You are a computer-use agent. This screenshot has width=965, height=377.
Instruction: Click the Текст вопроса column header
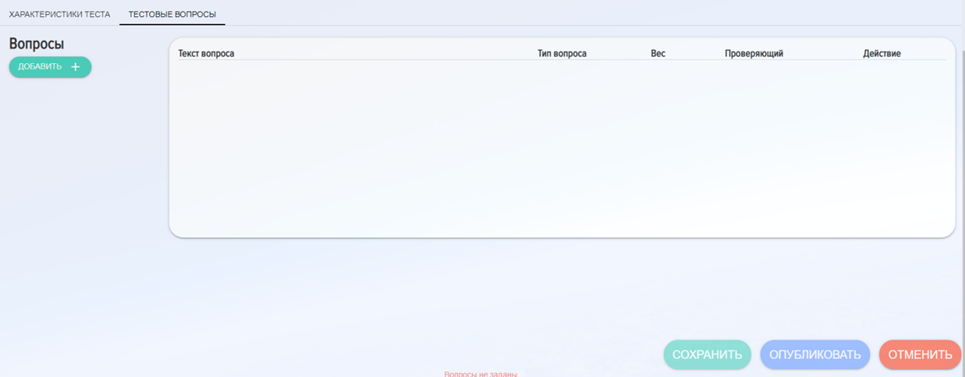point(206,54)
